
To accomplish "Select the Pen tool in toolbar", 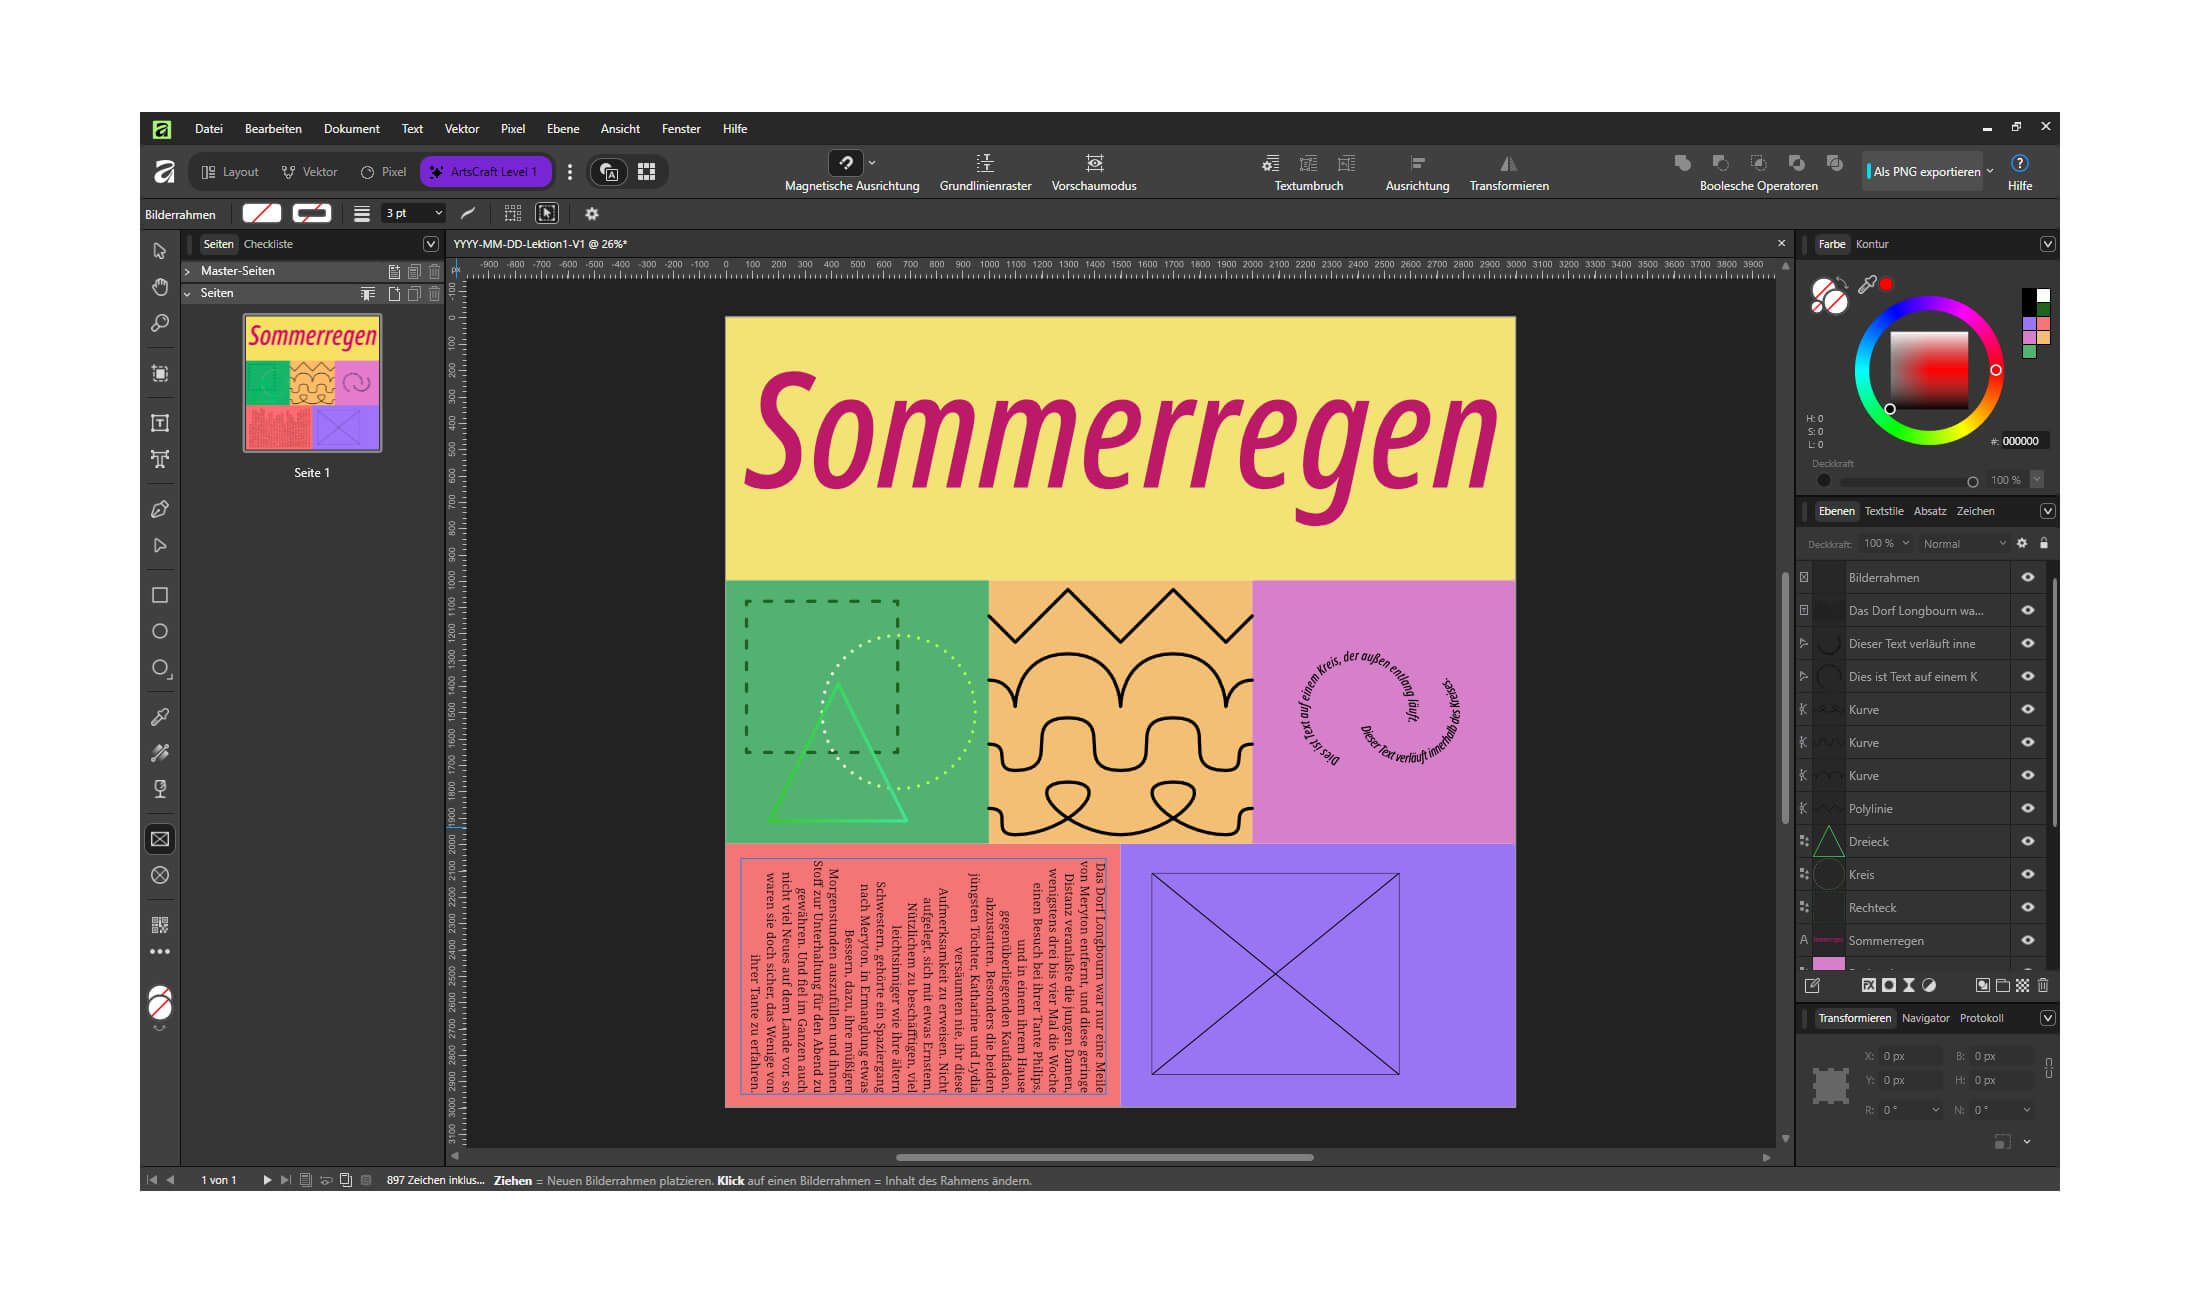I will [x=159, y=509].
